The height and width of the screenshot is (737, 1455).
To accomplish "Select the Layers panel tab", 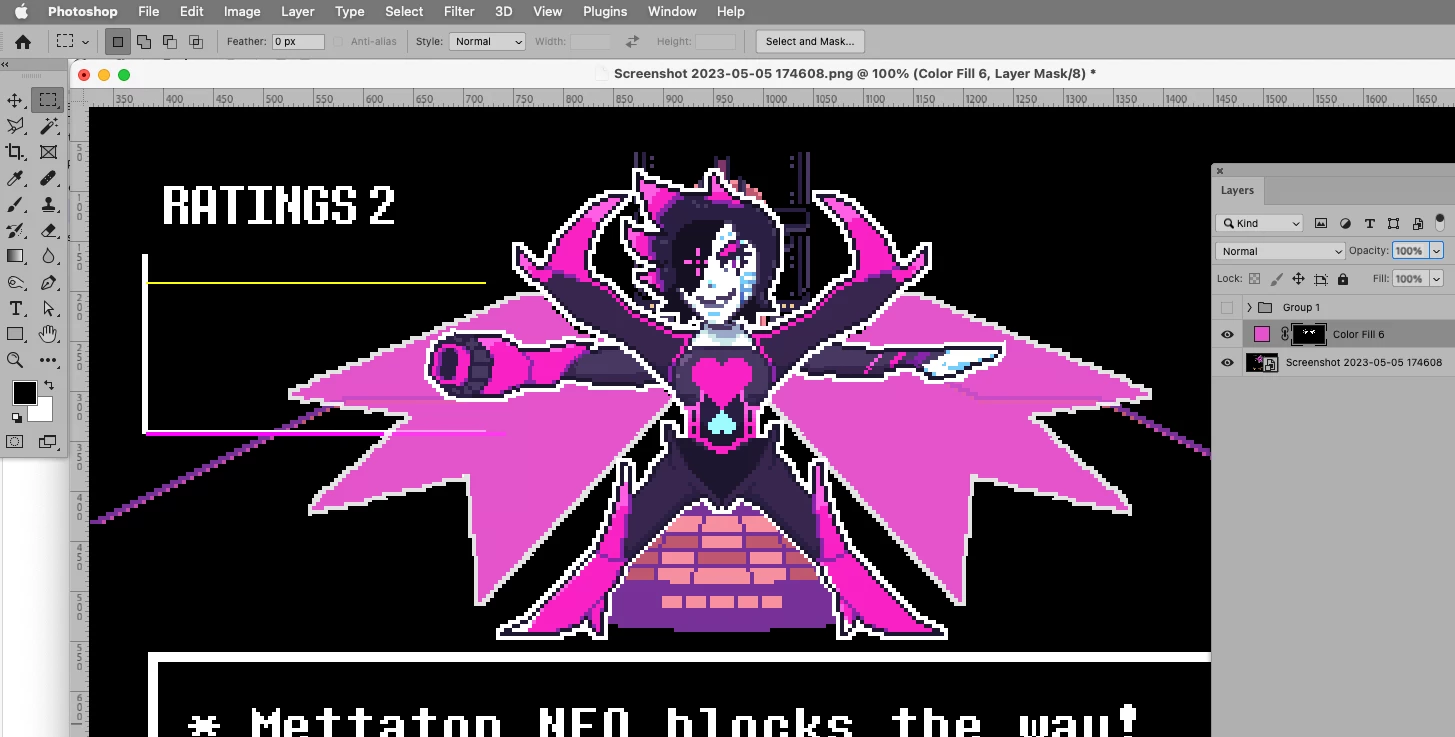I will [1237, 190].
